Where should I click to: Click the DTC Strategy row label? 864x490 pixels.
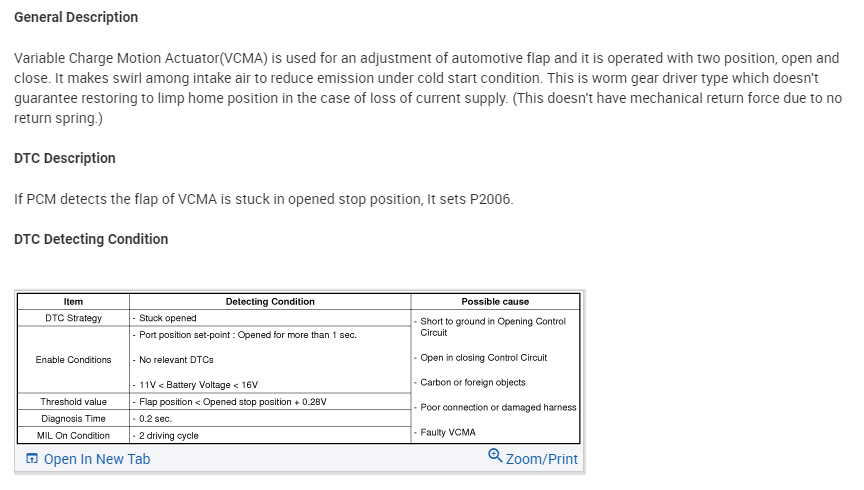pos(73,318)
